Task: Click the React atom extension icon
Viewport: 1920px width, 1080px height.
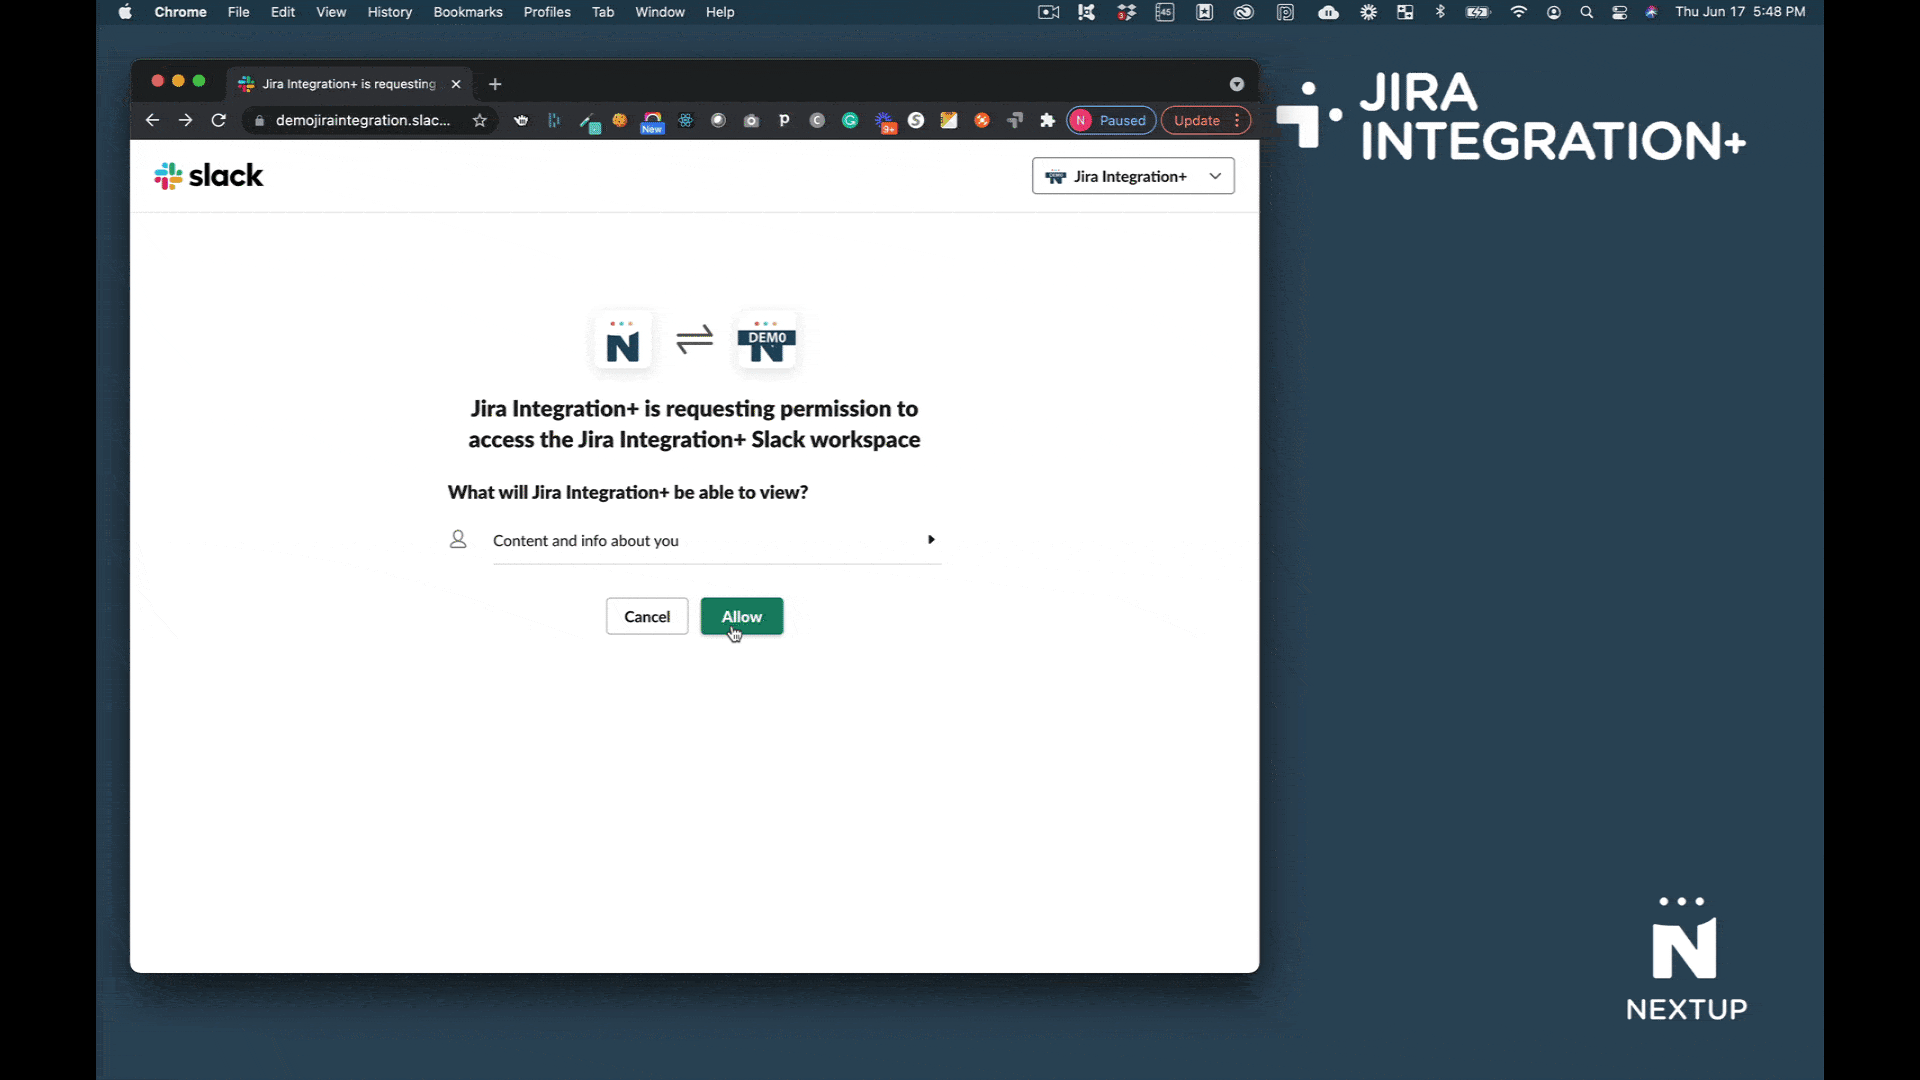Action: pos(685,120)
